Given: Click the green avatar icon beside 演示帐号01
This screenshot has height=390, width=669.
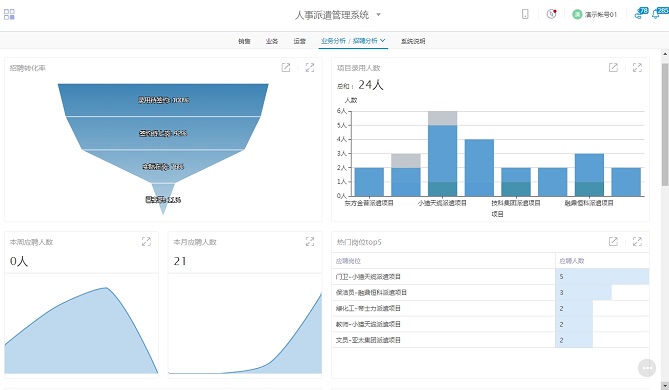Looking at the screenshot, I should coord(577,14).
